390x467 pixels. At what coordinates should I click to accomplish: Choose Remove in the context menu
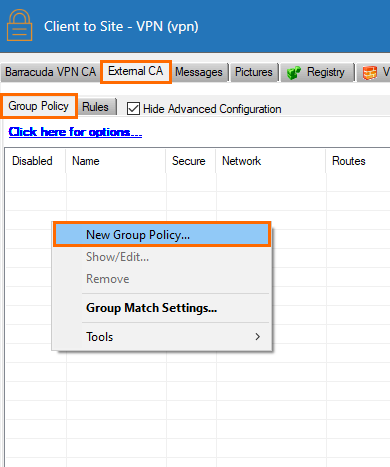pos(162,279)
